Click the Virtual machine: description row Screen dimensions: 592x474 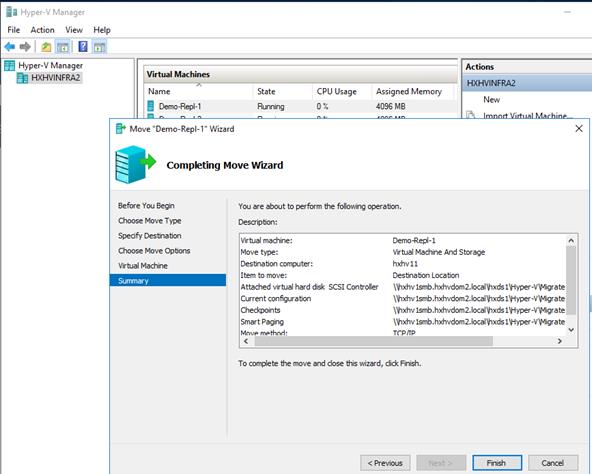(x=403, y=240)
